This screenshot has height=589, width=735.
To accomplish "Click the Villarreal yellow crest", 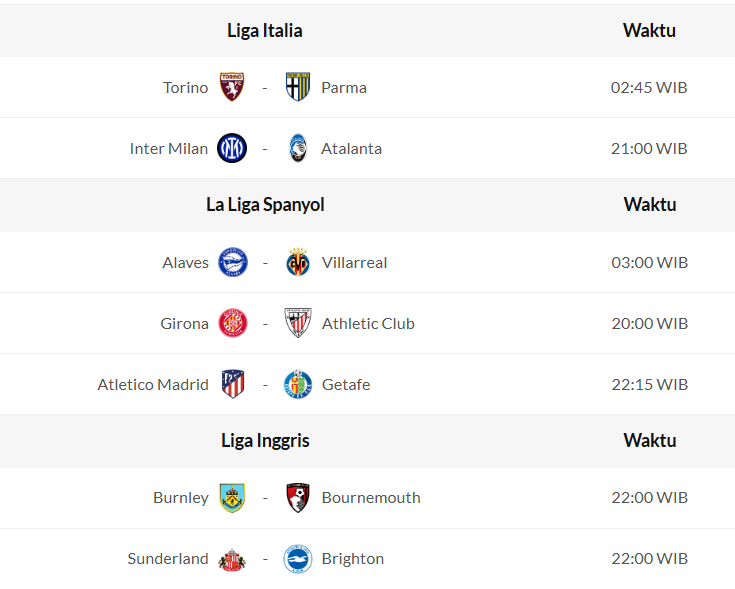I will tap(298, 262).
